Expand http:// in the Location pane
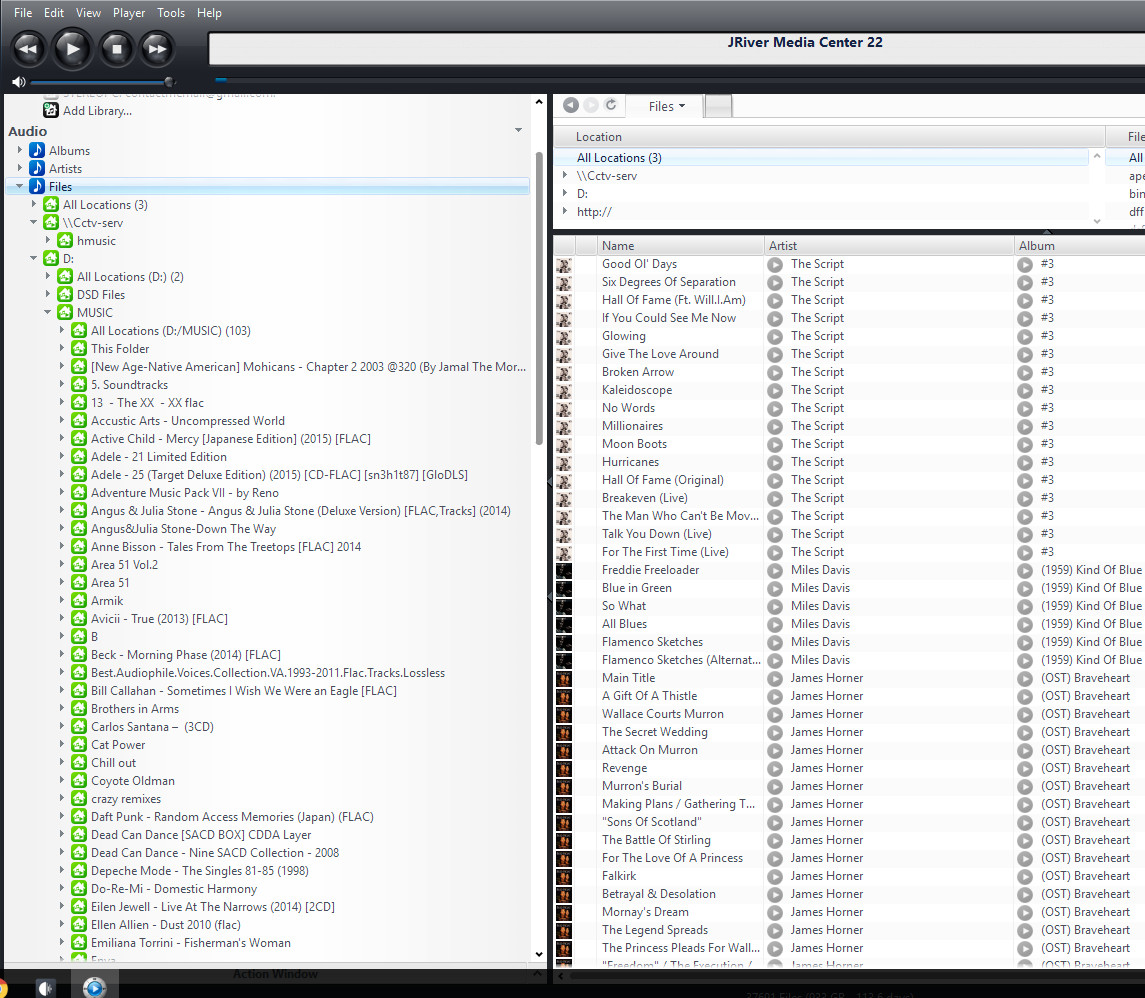 [x=564, y=211]
